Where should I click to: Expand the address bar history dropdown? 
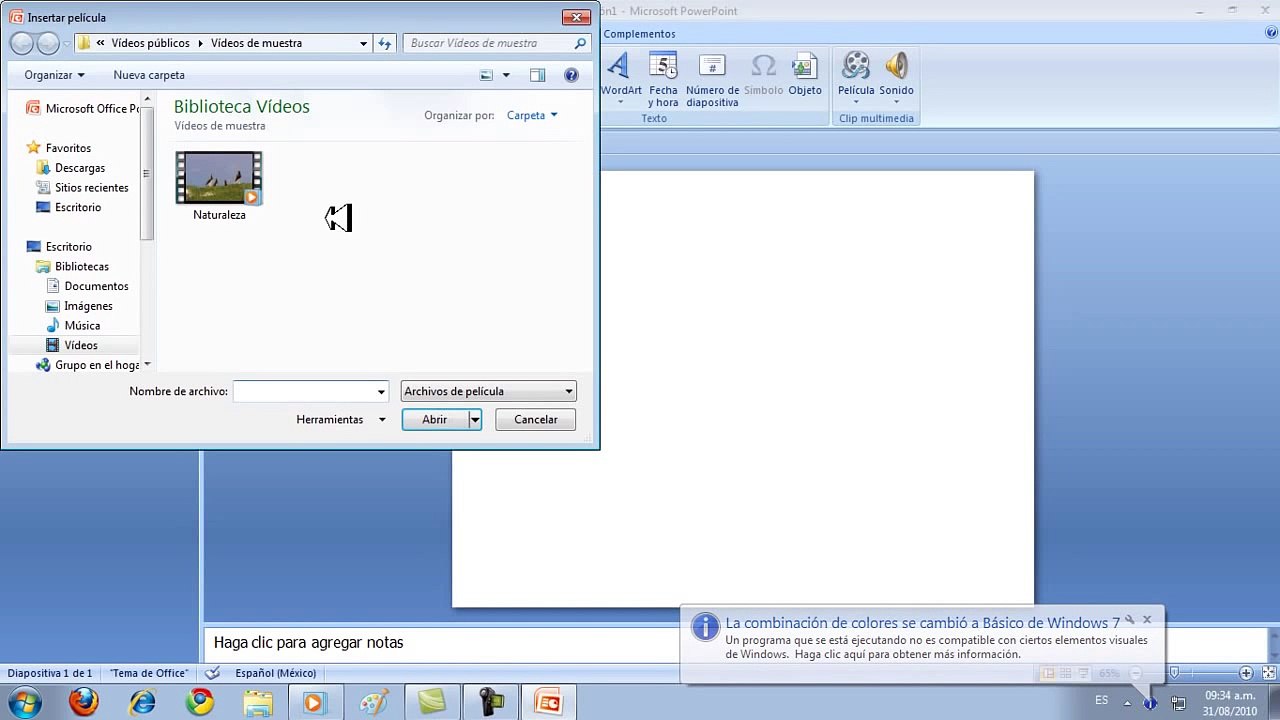[x=363, y=43]
